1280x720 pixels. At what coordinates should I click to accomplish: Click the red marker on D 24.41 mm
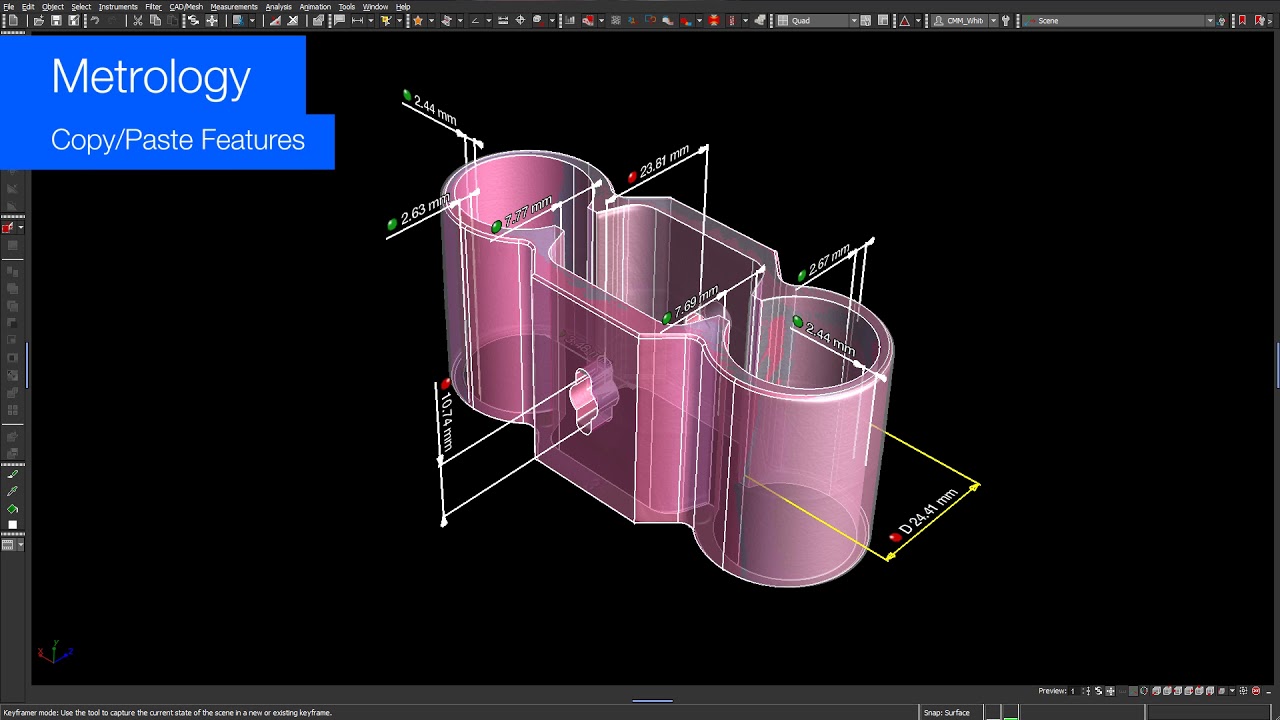pos(894,537)
